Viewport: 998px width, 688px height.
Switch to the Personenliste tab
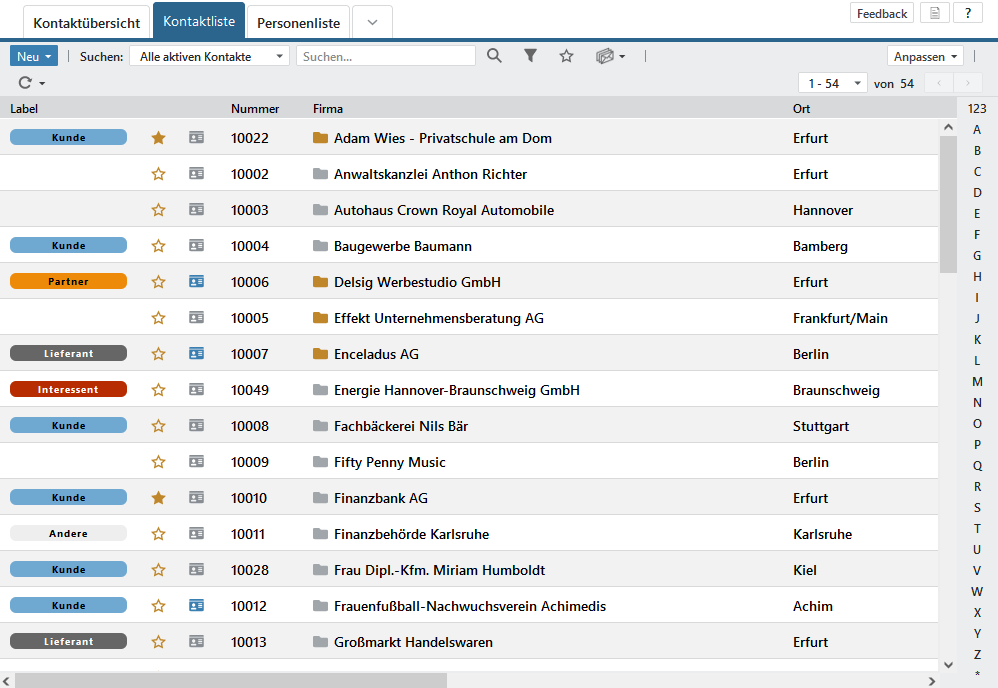298,22
